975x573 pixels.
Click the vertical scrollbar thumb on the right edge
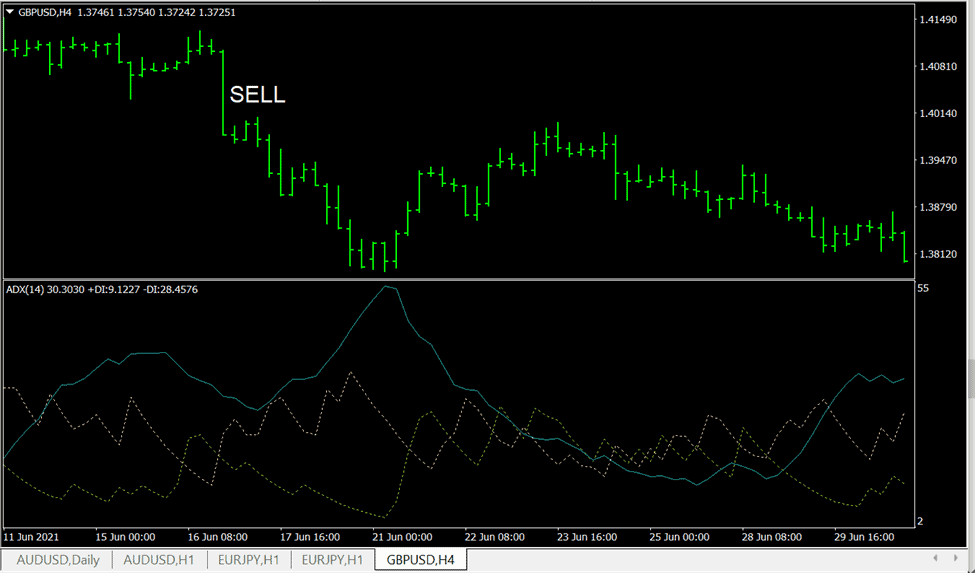point(972,378)
